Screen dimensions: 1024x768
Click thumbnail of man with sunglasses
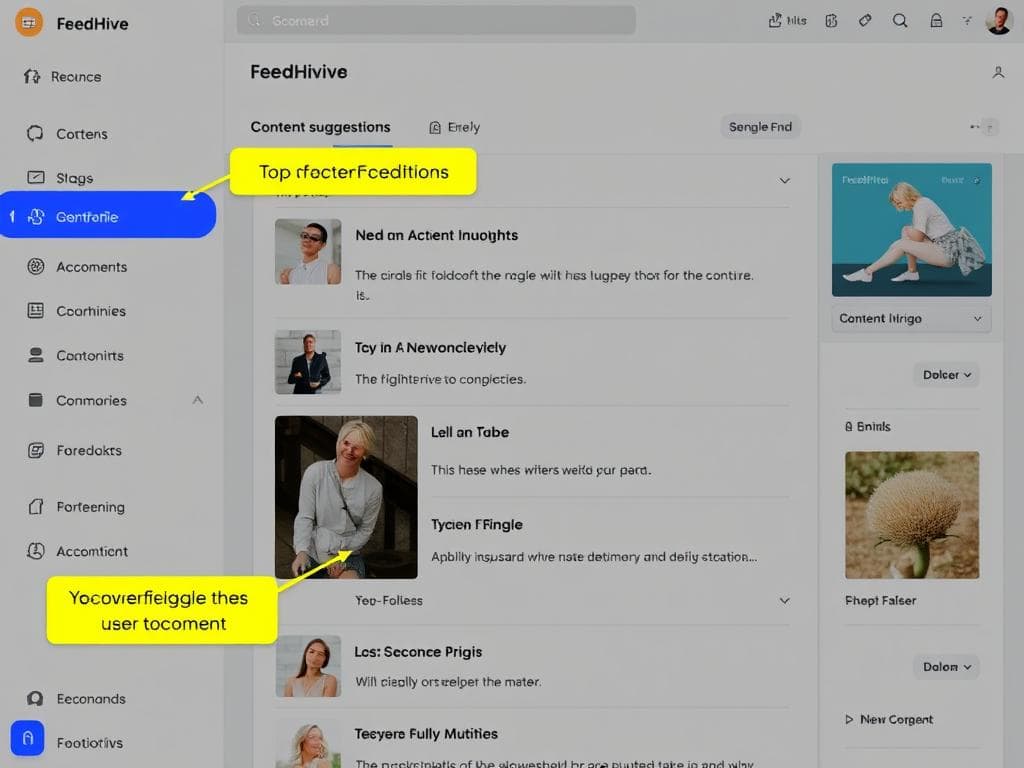click(308, 251)
